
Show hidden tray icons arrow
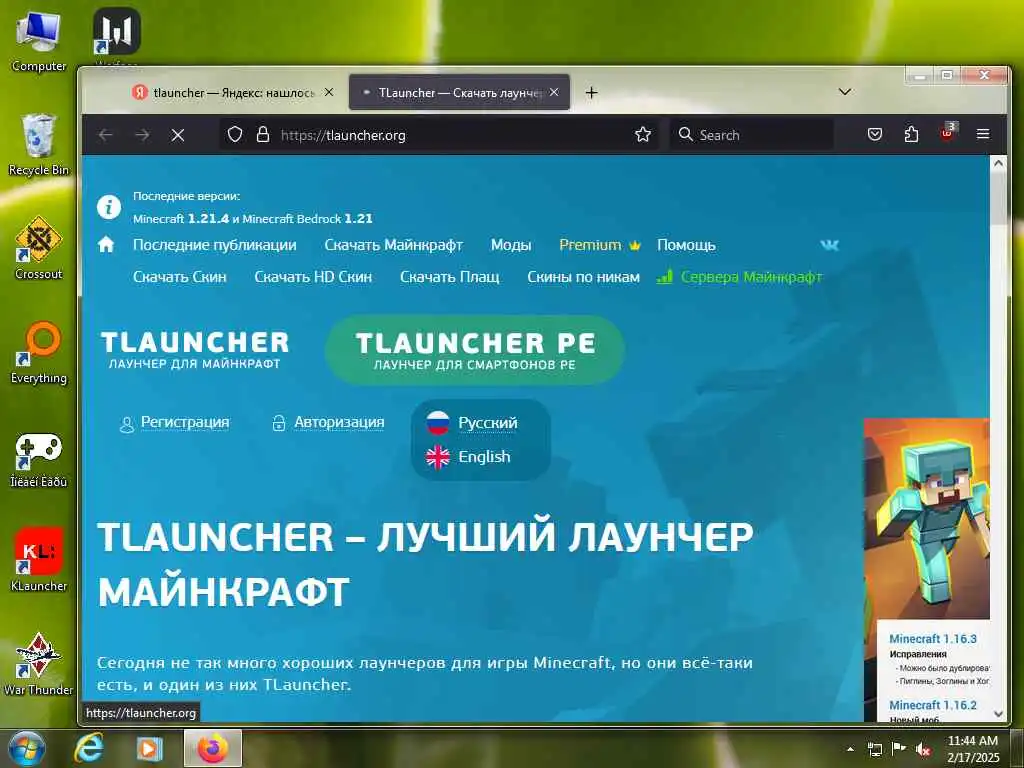[850, 749]
